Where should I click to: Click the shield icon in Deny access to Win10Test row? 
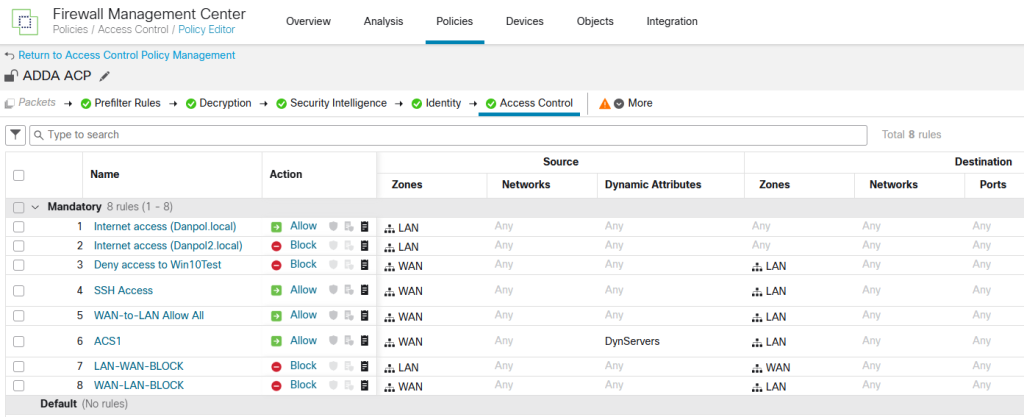pyautogui.click(x=333, y=264)
